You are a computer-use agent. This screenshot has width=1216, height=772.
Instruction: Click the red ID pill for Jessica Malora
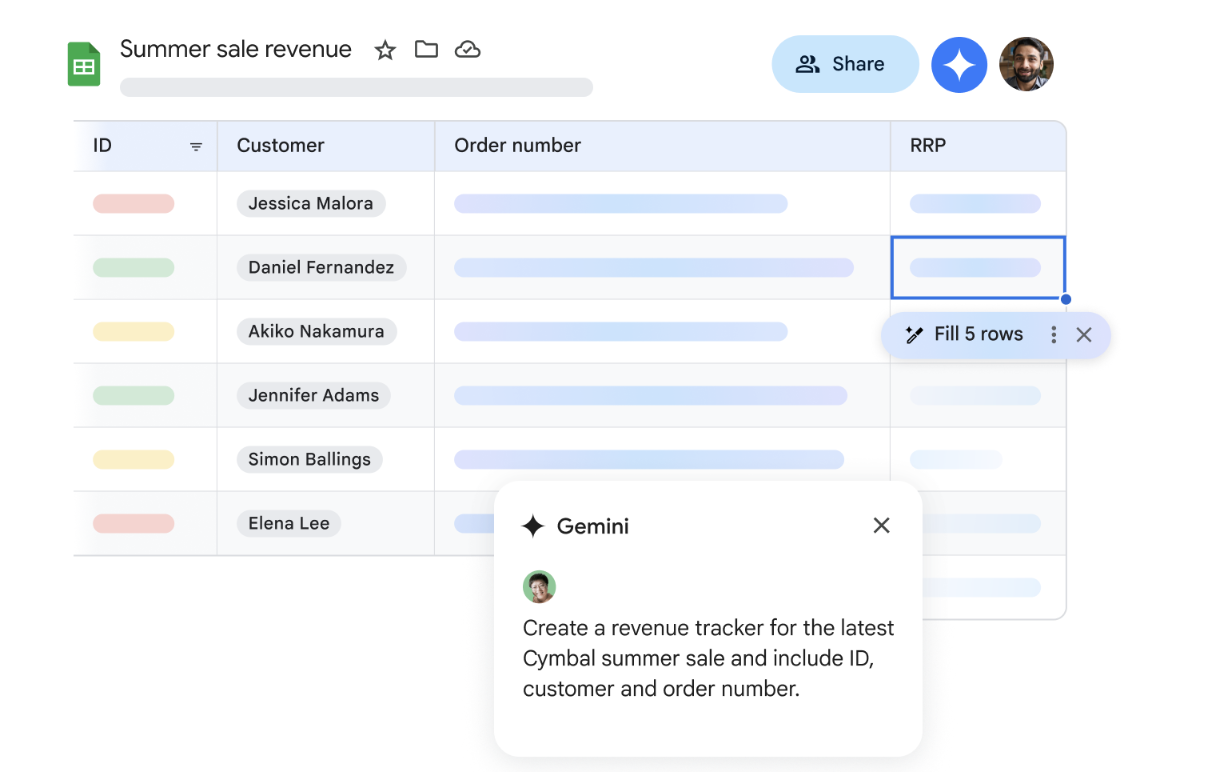pyautogui.click(x=133, y=204)
